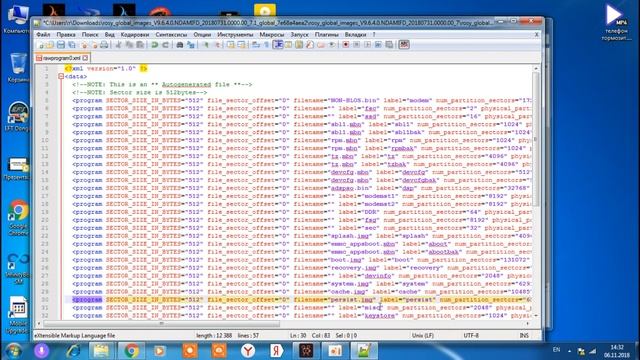Toggle synchronized horizontal scrolling
The height and width of the screenshot is (360, 640).
(x=242, y=45)
